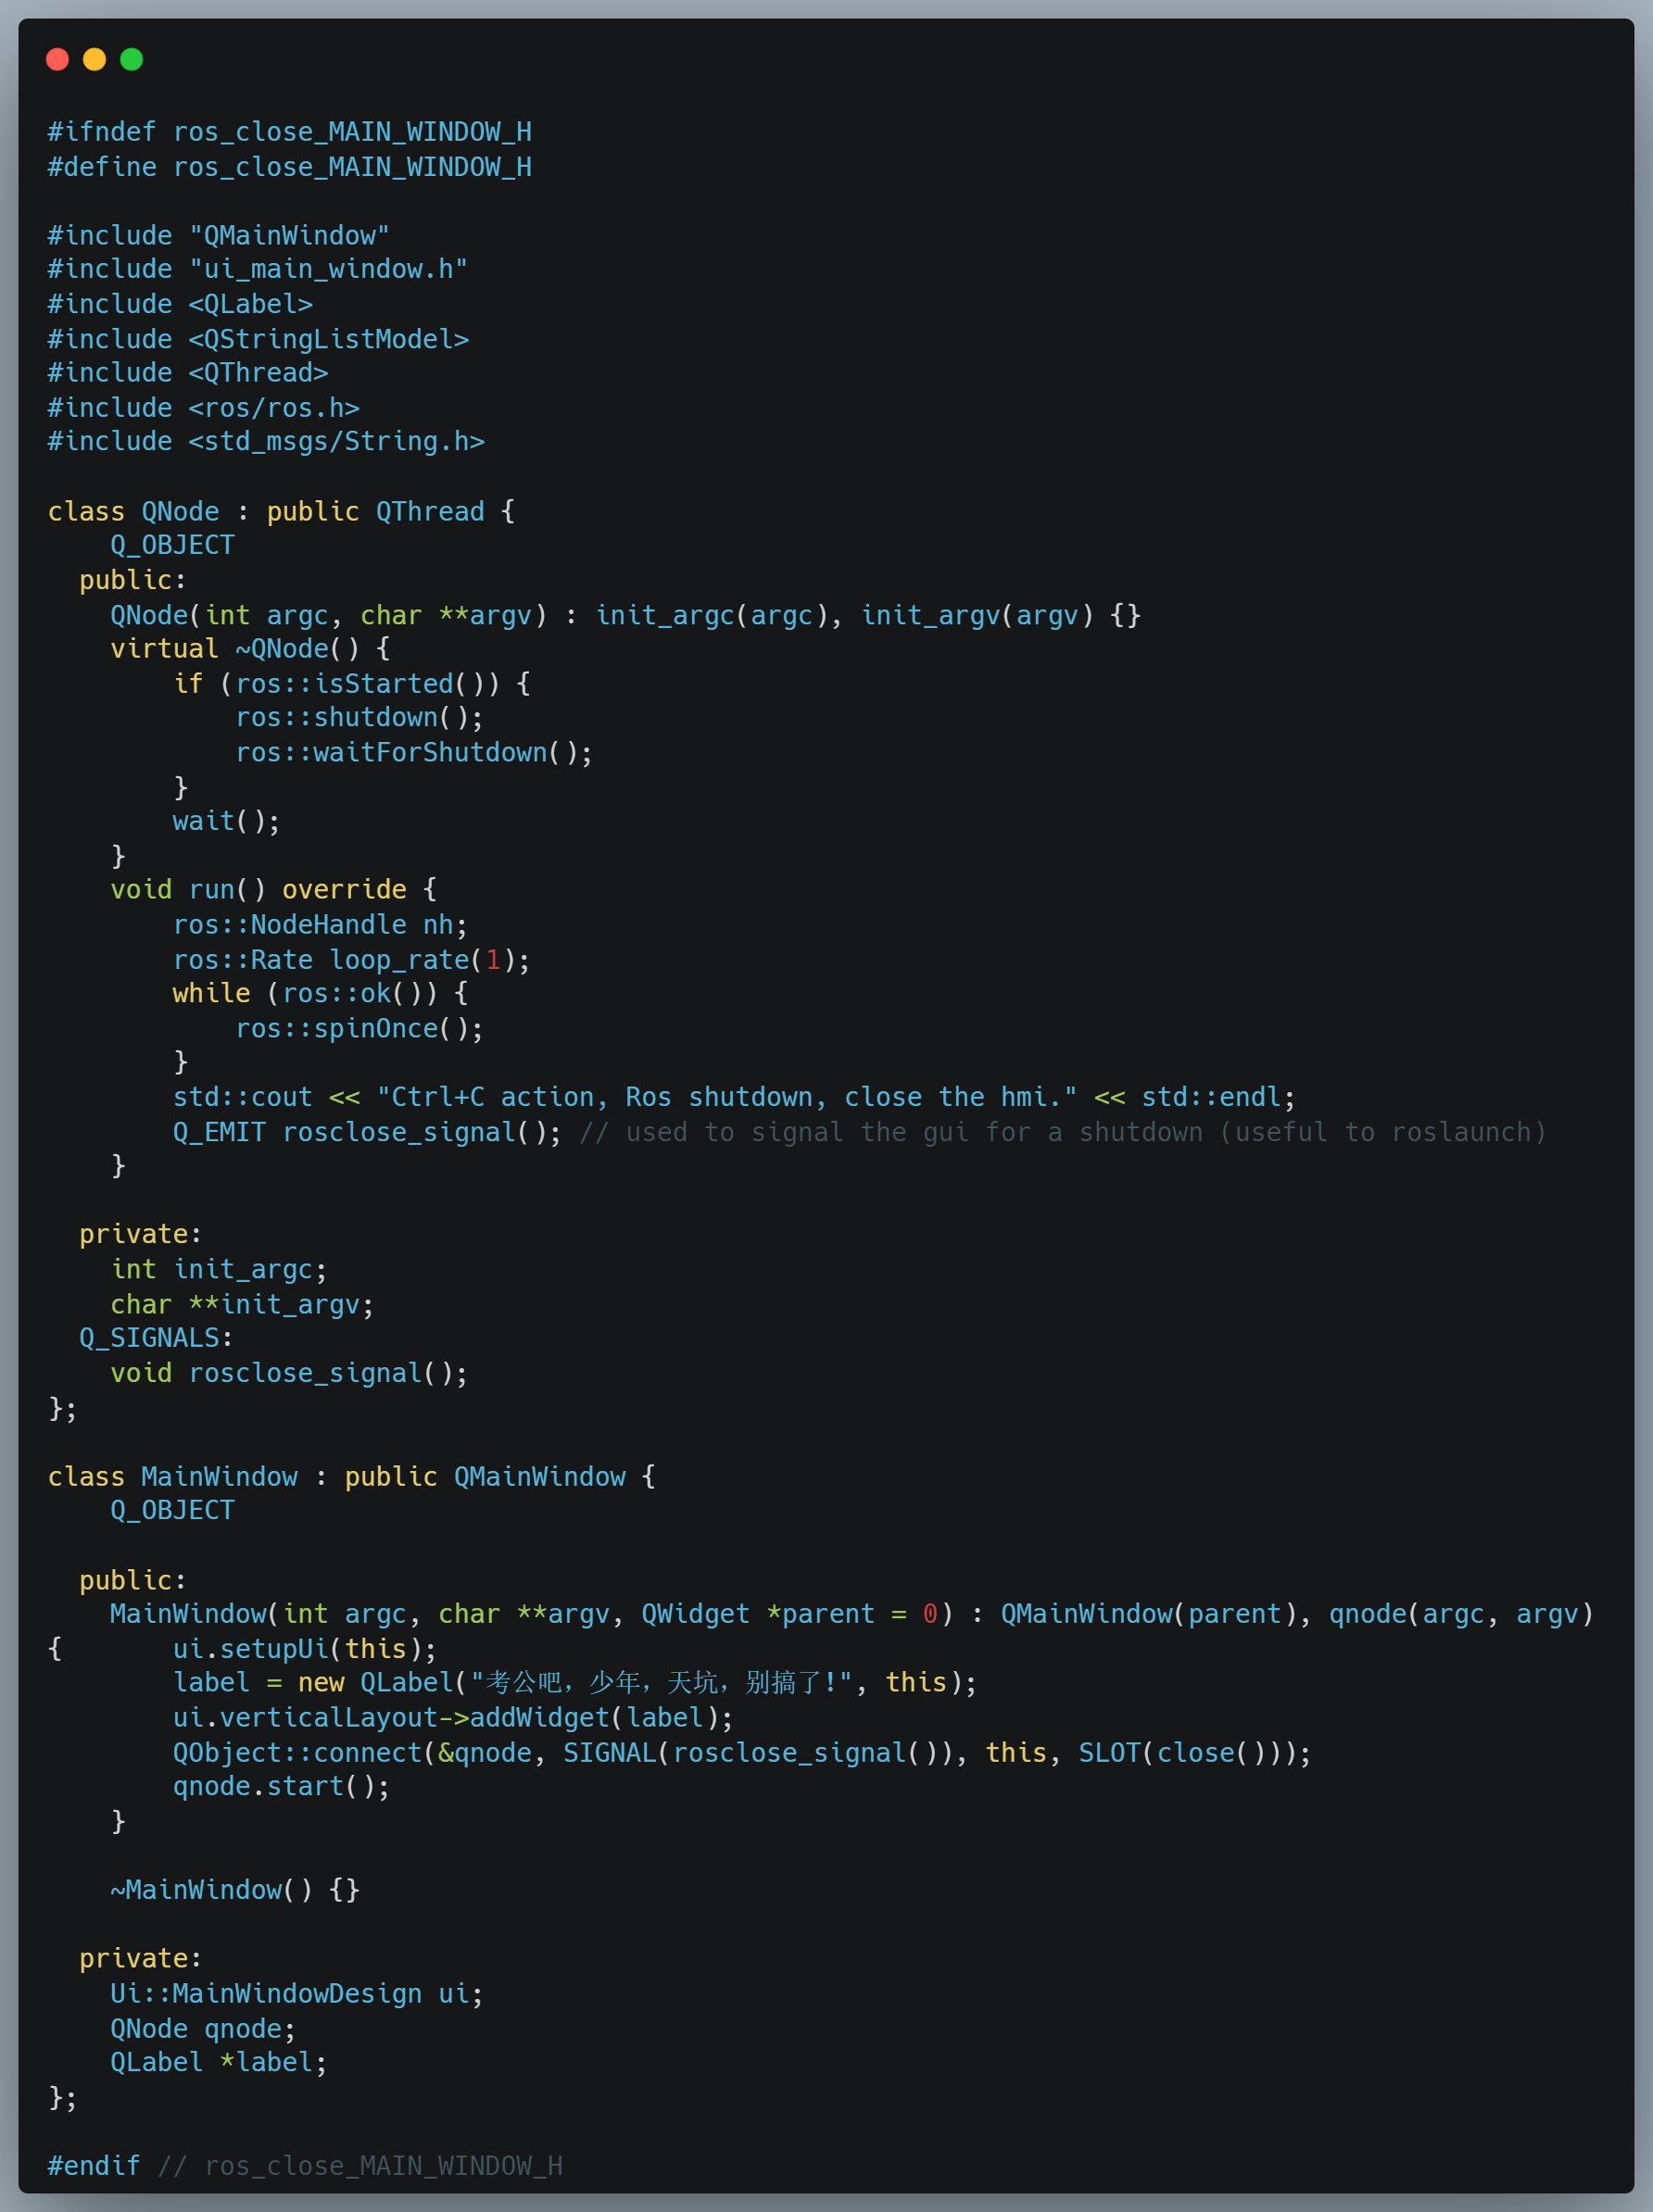
Task: Click the '#include <ros/ros.h>' line
Action: (204, 408)
